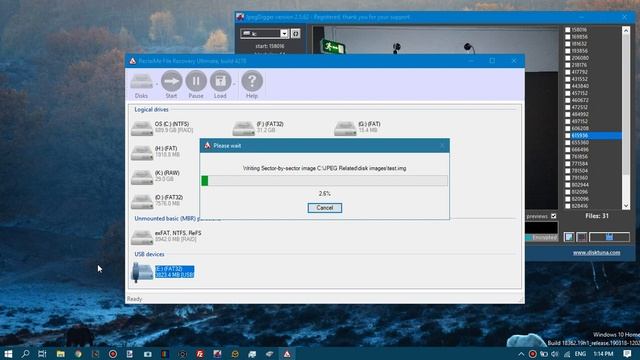The image size is (640, 360).
Task: Select the (H:) FAT drive
Action: (156, 152)
